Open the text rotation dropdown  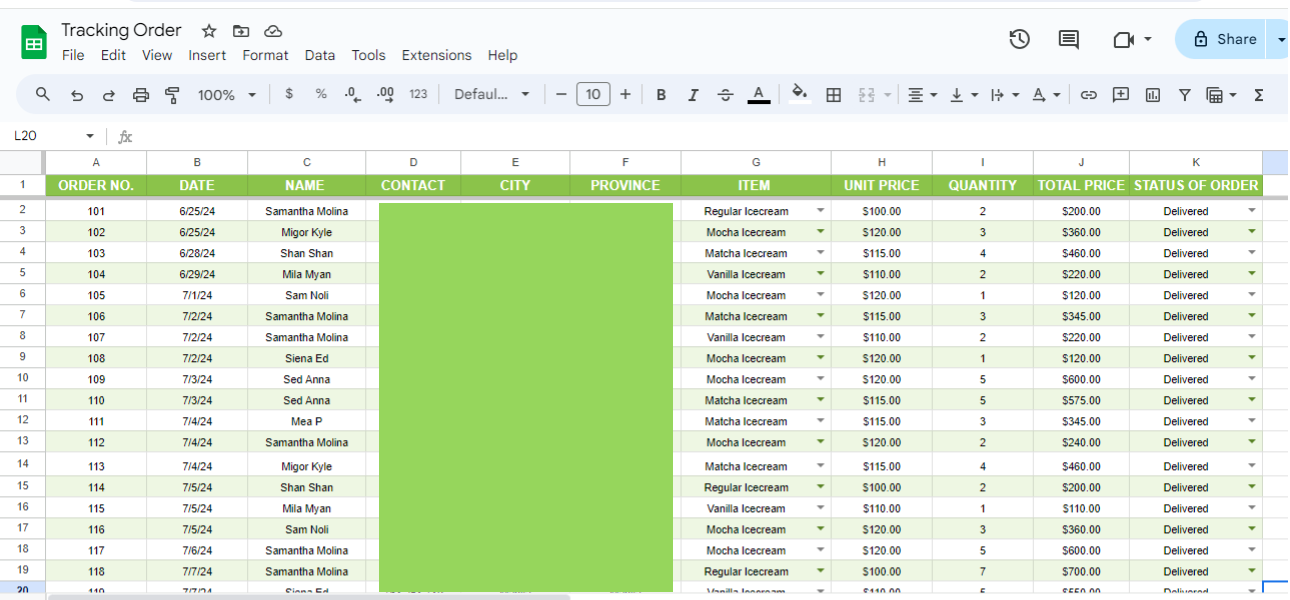[1046, 95]
